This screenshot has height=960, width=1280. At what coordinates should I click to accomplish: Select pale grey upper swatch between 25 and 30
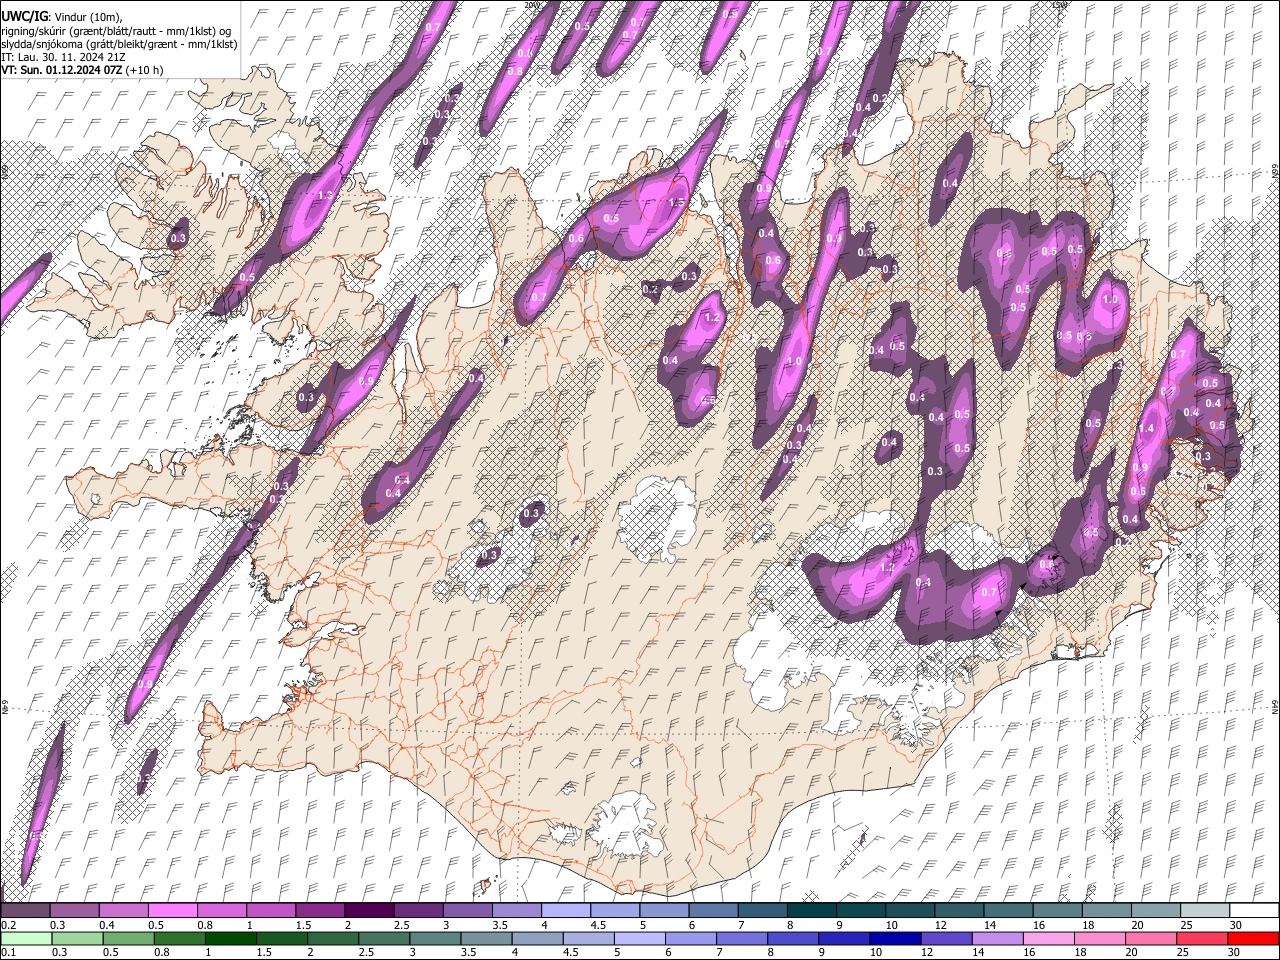point(1204,910)
